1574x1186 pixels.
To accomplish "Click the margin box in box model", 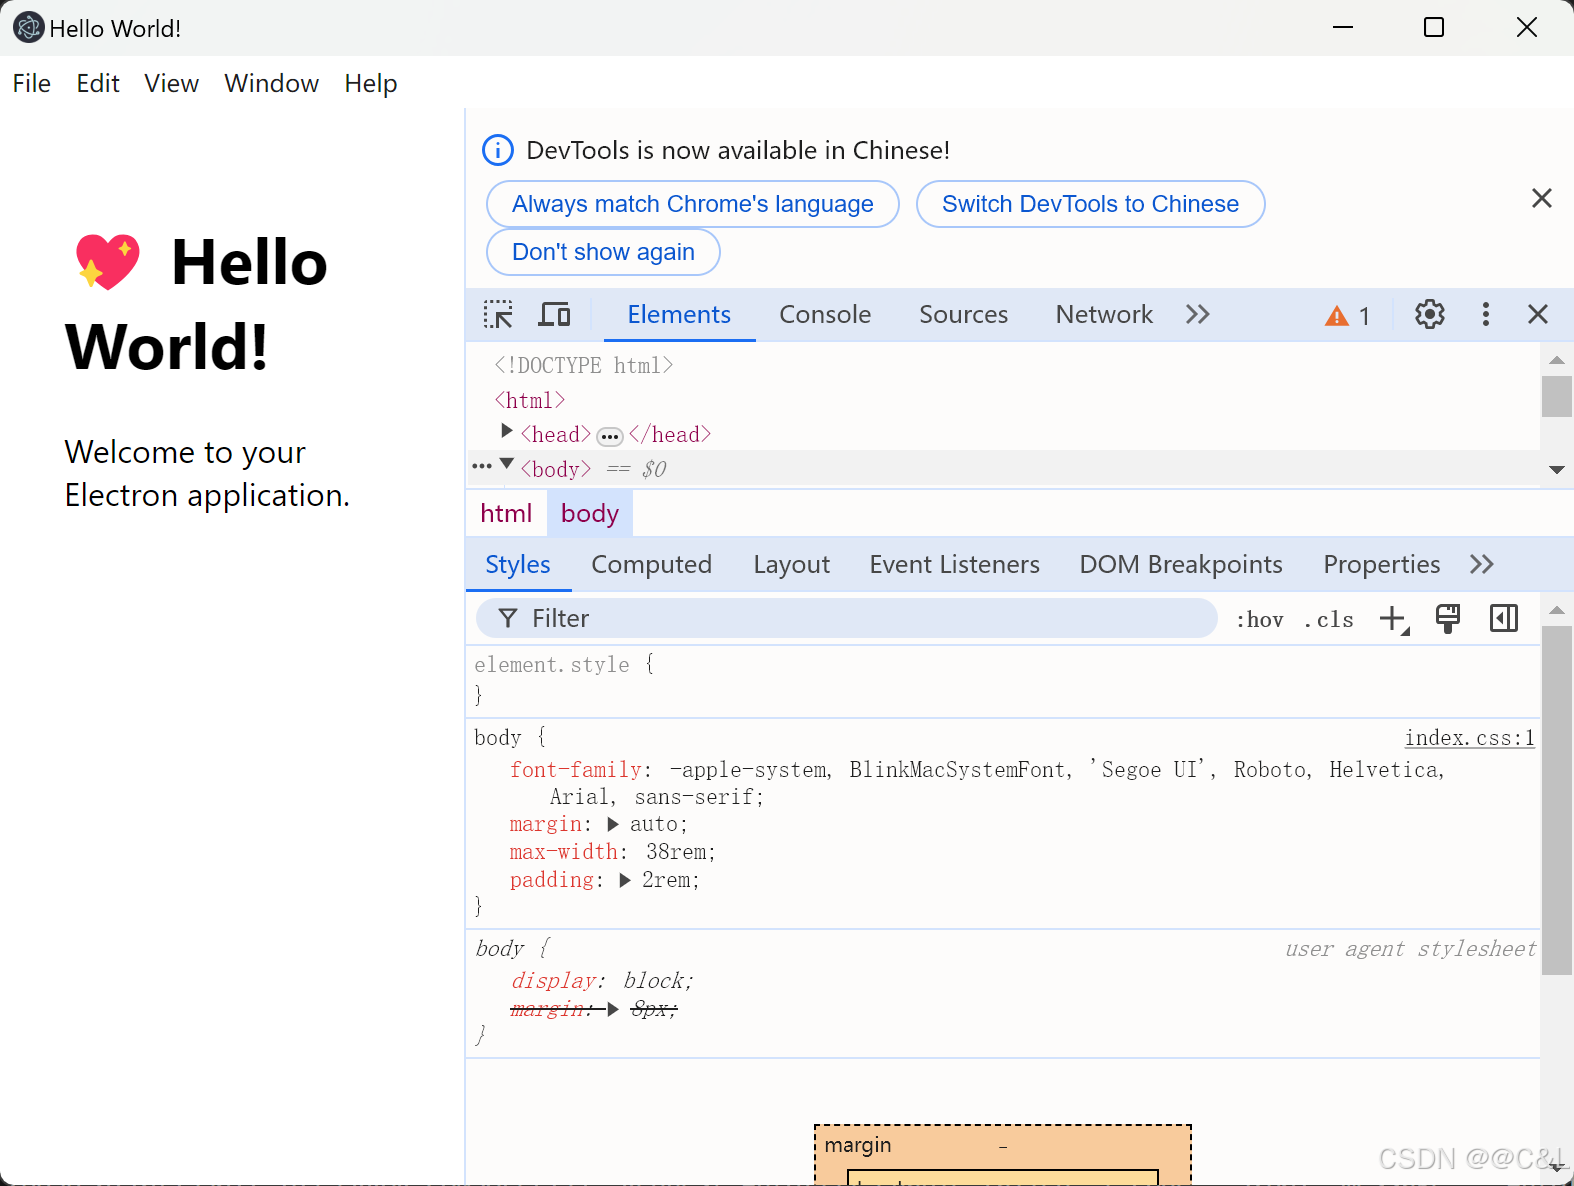I will 1002,1146.
